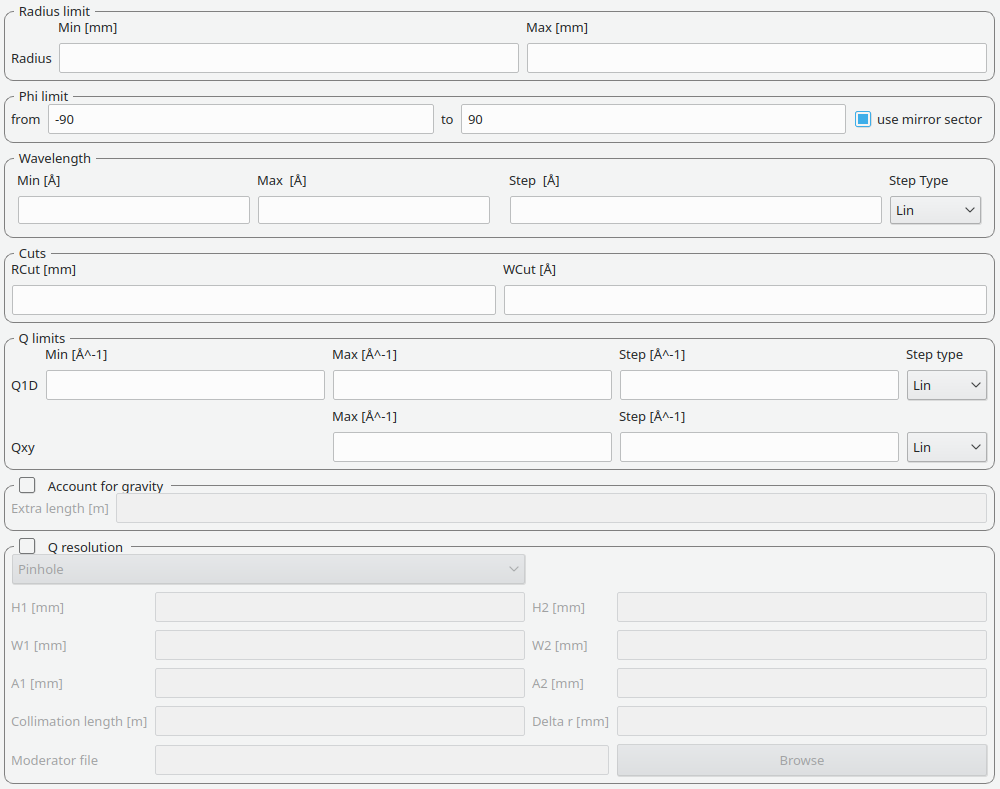
Task: Toggle the use mirror sector checkbox
Action: (864, 119)
